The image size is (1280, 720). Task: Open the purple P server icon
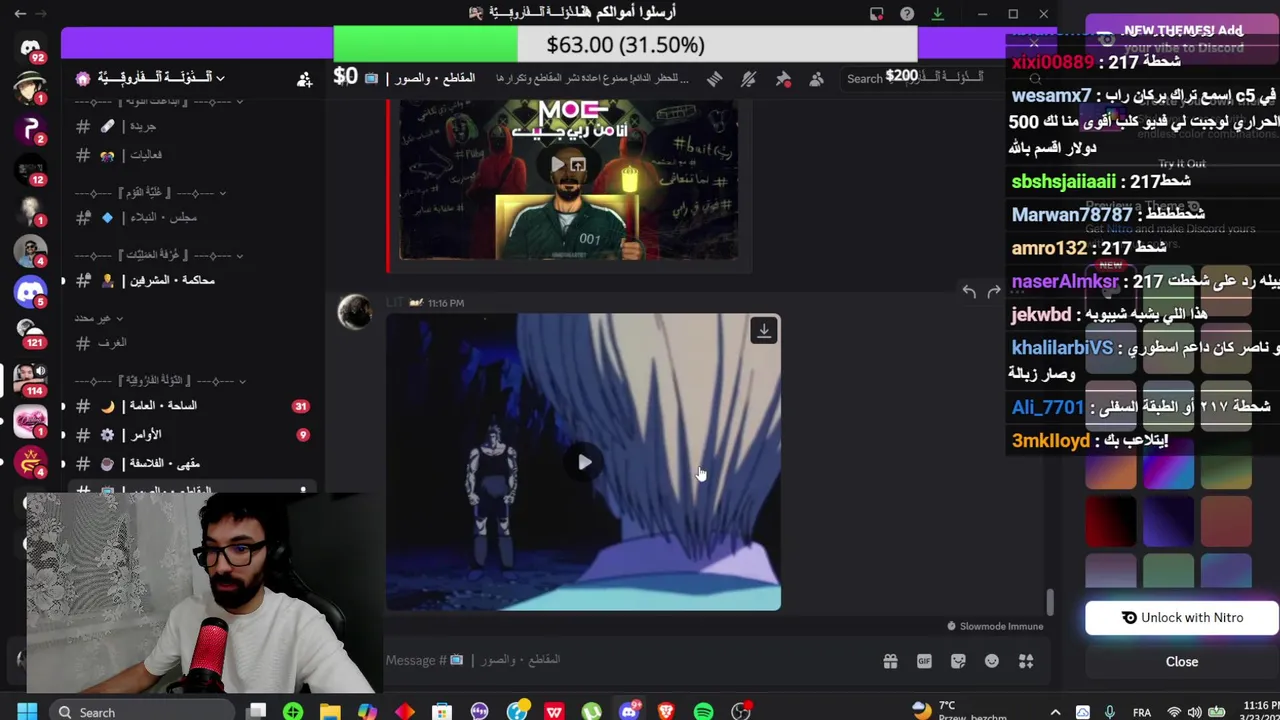click(x=30, y=129)
